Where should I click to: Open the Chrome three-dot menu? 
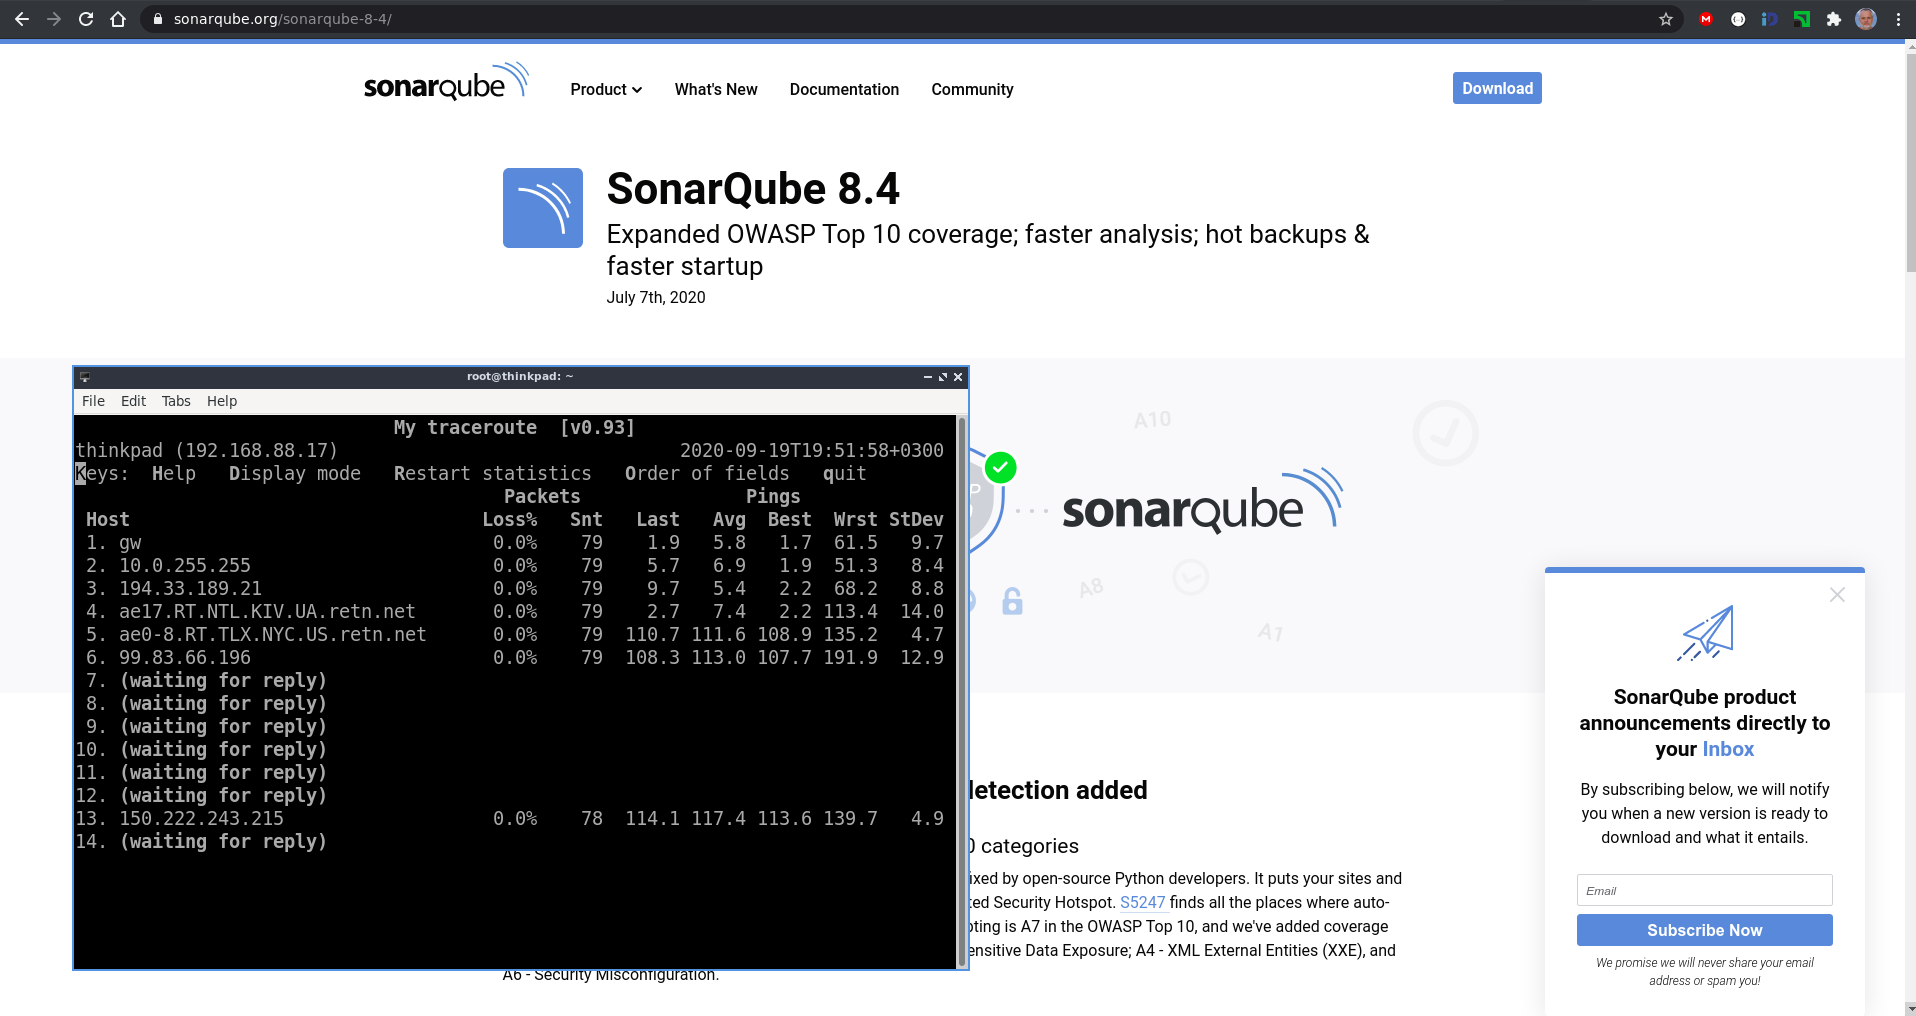click(1898, 19)
